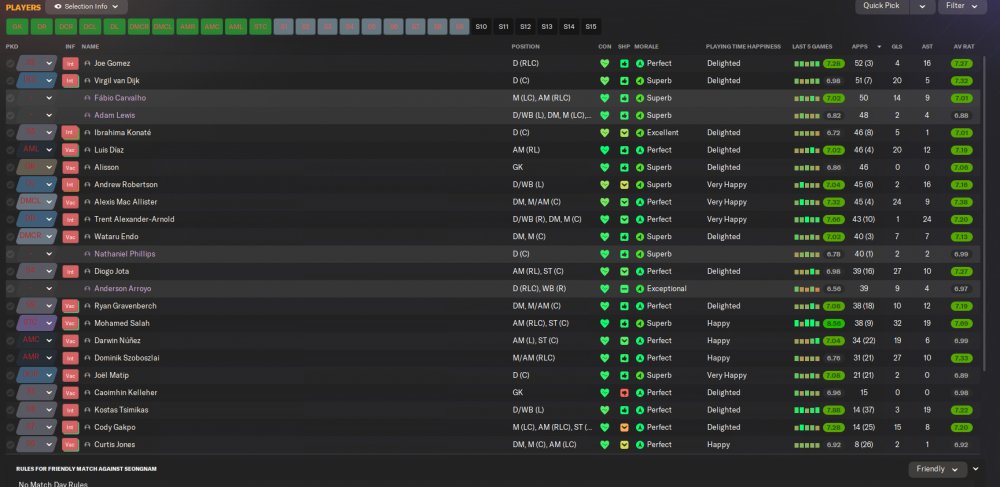1000x487 pixels.
Task: Open the Selection Info dropdown
Action: 86,6
